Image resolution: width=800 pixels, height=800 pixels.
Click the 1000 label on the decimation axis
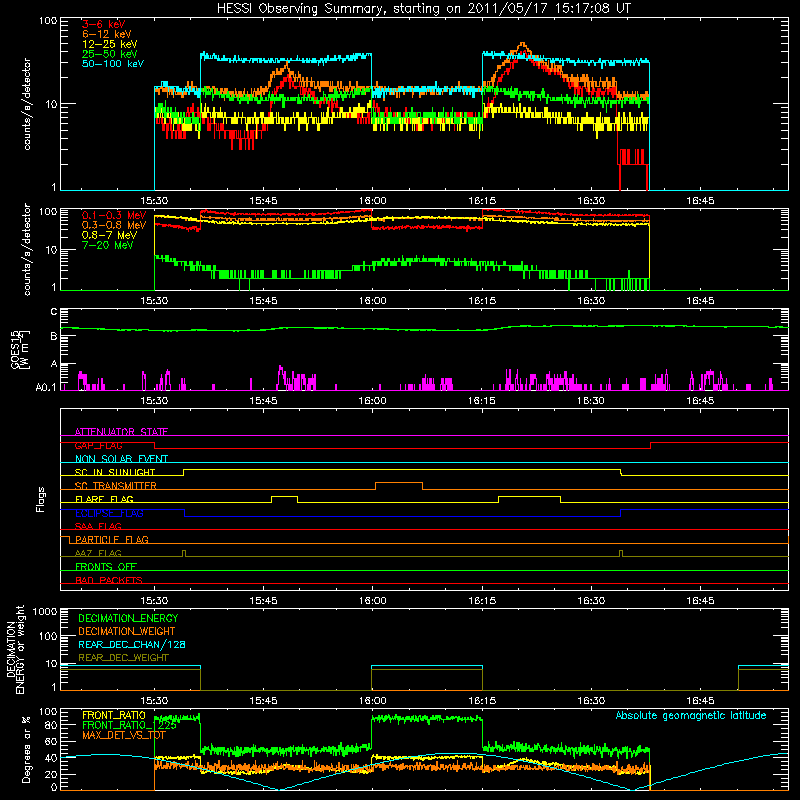(45, 612)
